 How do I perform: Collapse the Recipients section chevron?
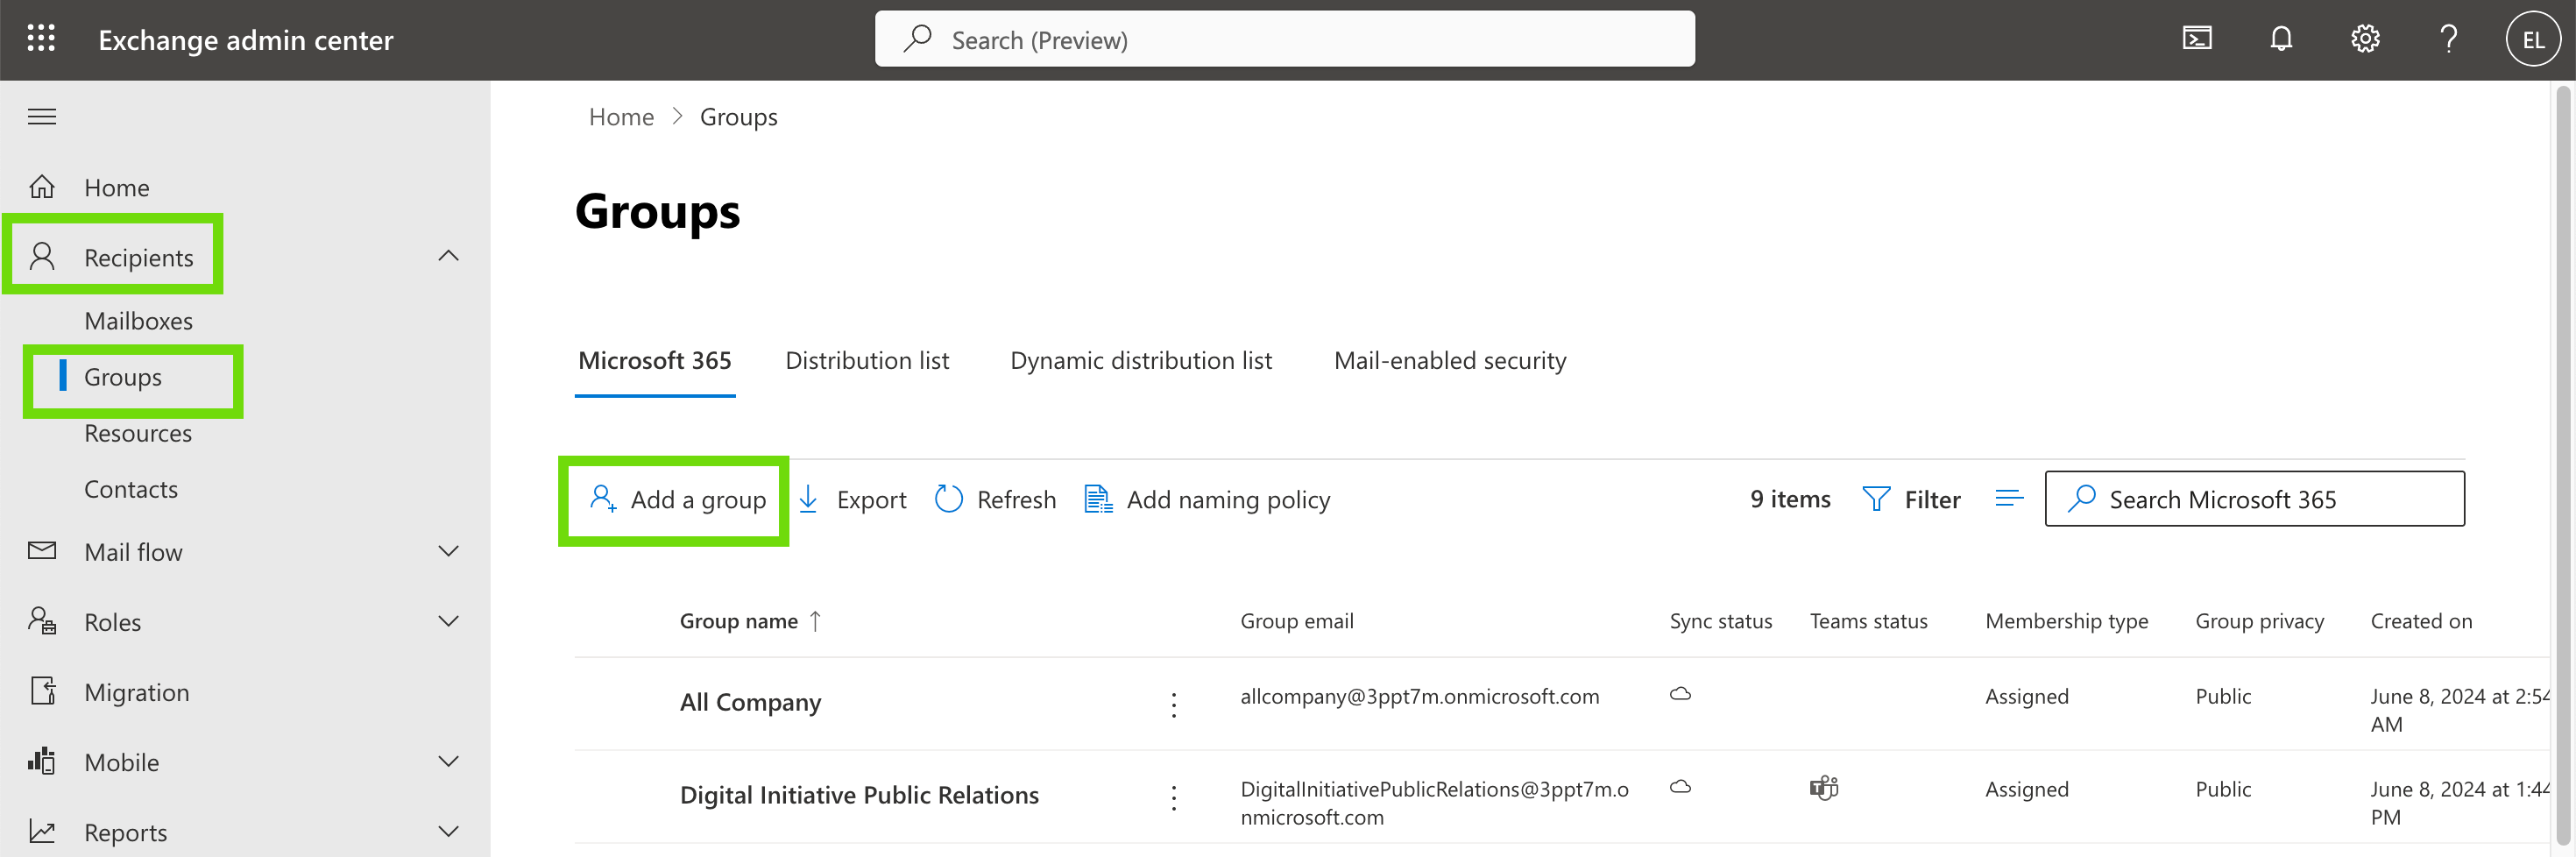(449, 256)
